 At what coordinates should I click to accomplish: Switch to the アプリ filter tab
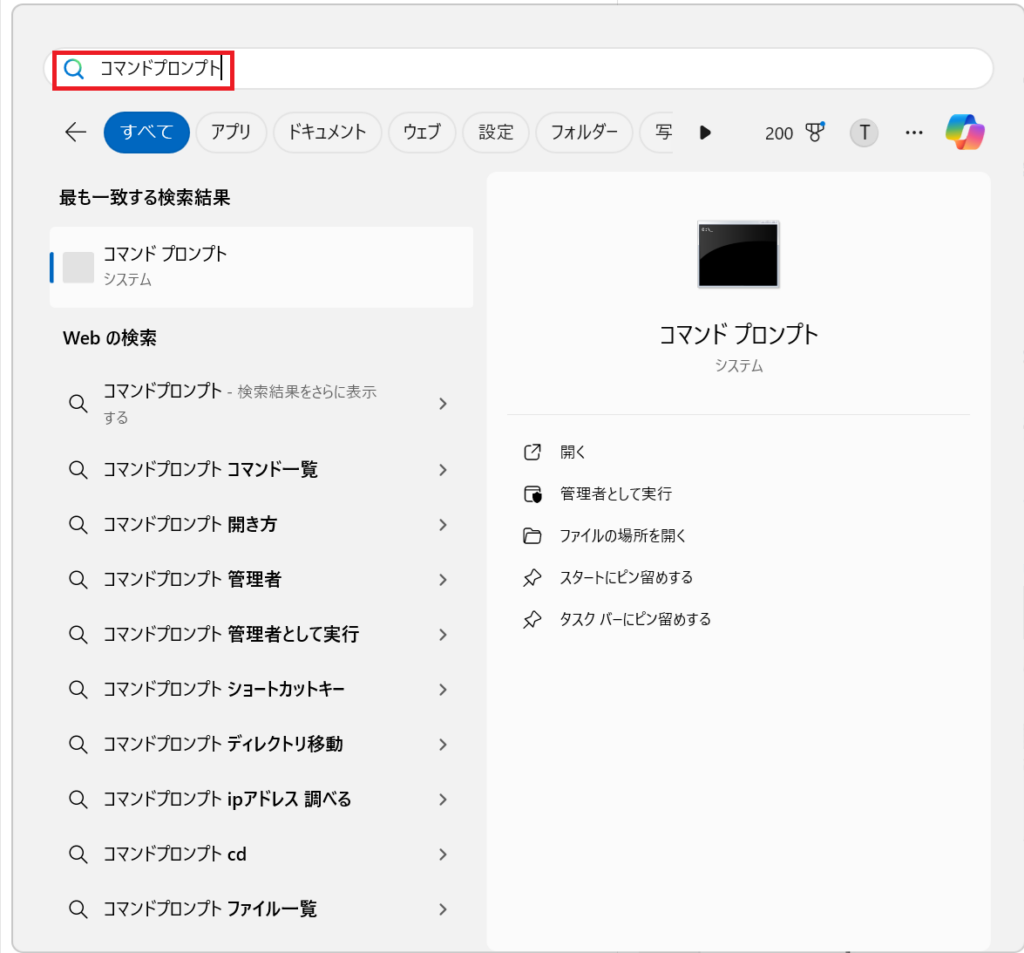pyautogui.click(x=231, y=132)
